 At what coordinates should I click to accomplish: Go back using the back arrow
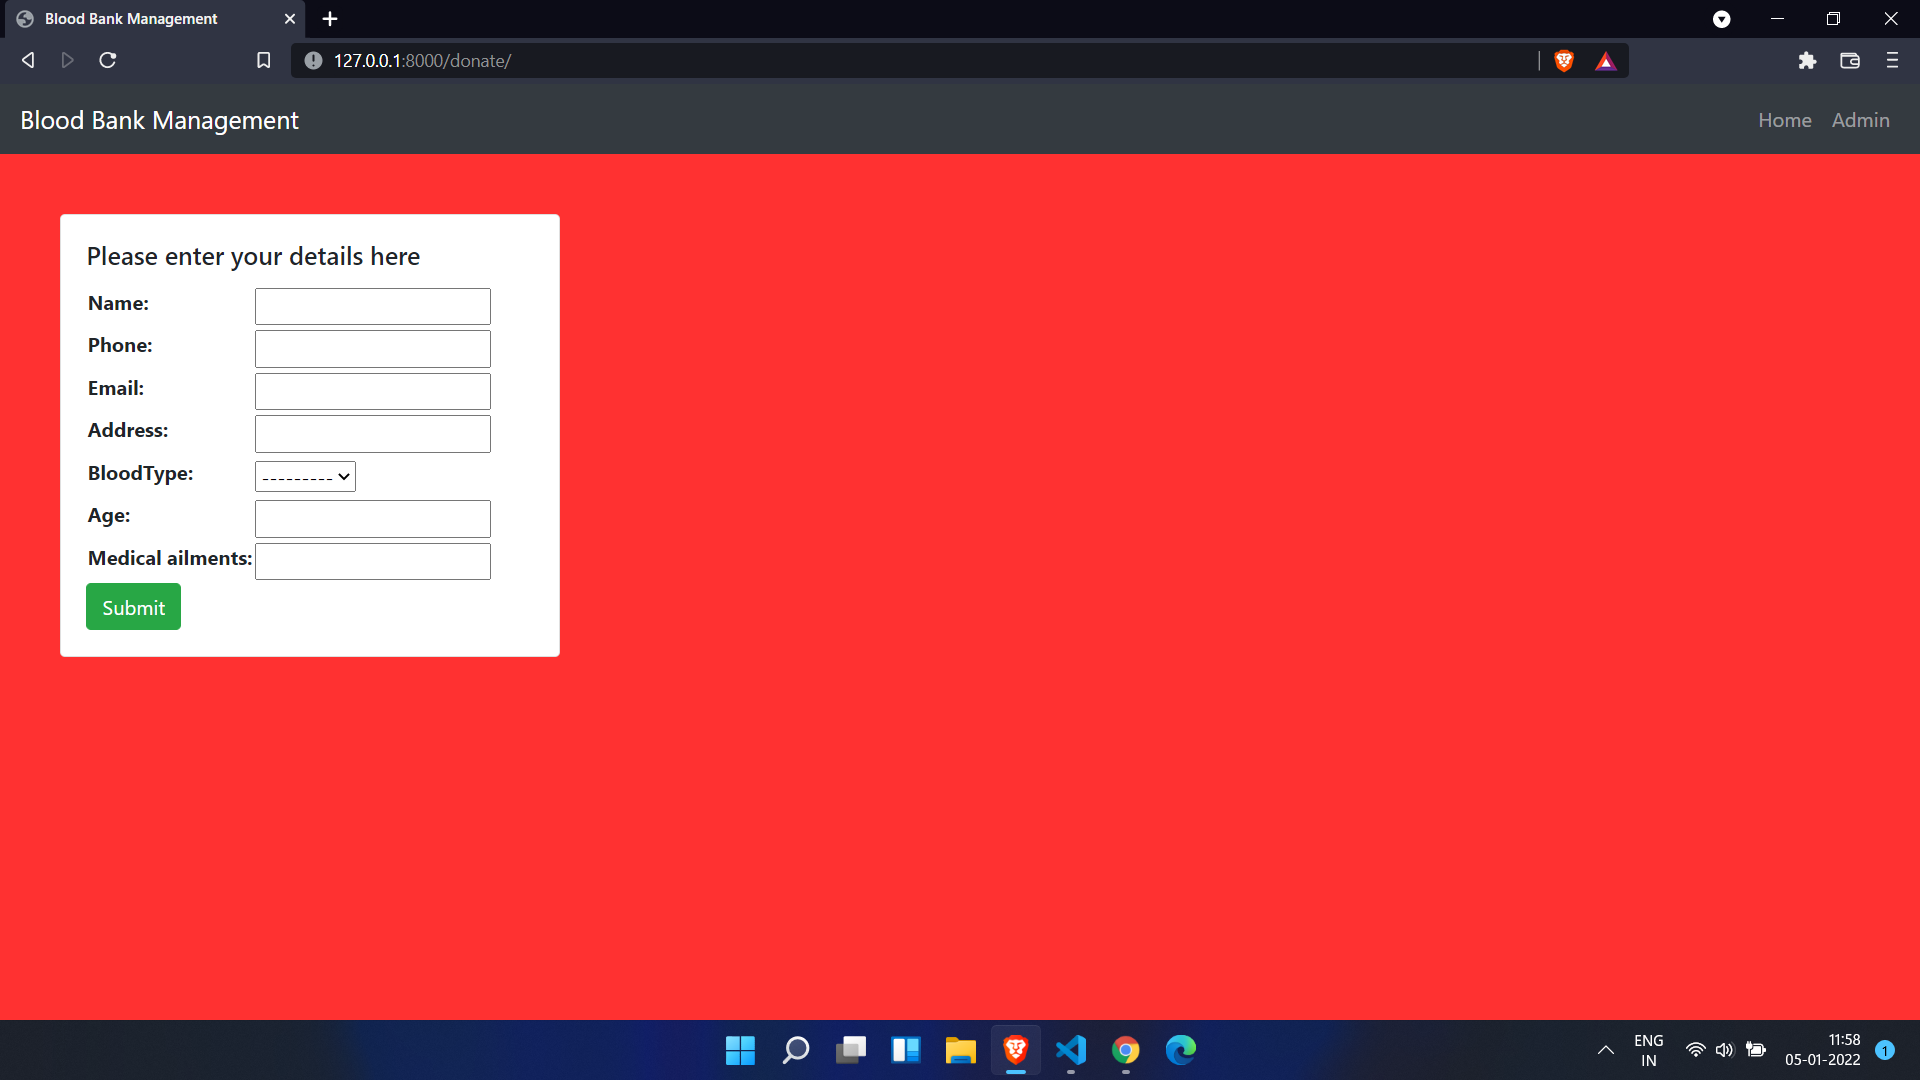(28, 61)
